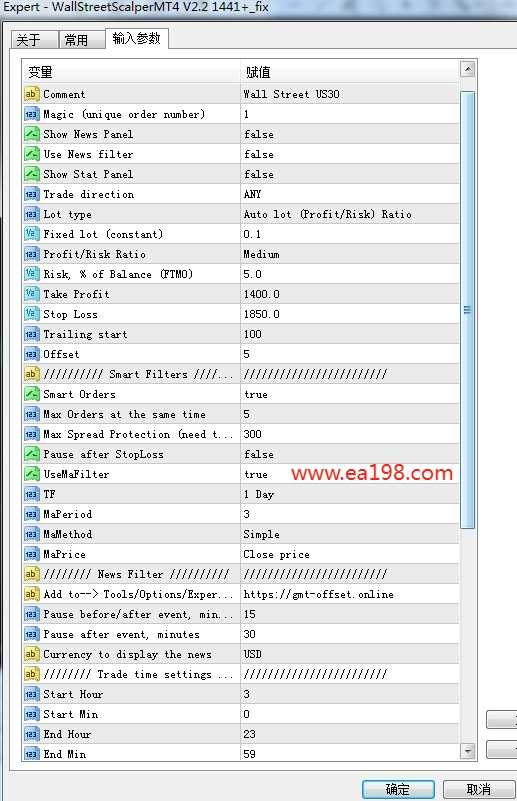Click the double-type icon beside Stop Loss

pyautogui.click(x=31, y=314)
